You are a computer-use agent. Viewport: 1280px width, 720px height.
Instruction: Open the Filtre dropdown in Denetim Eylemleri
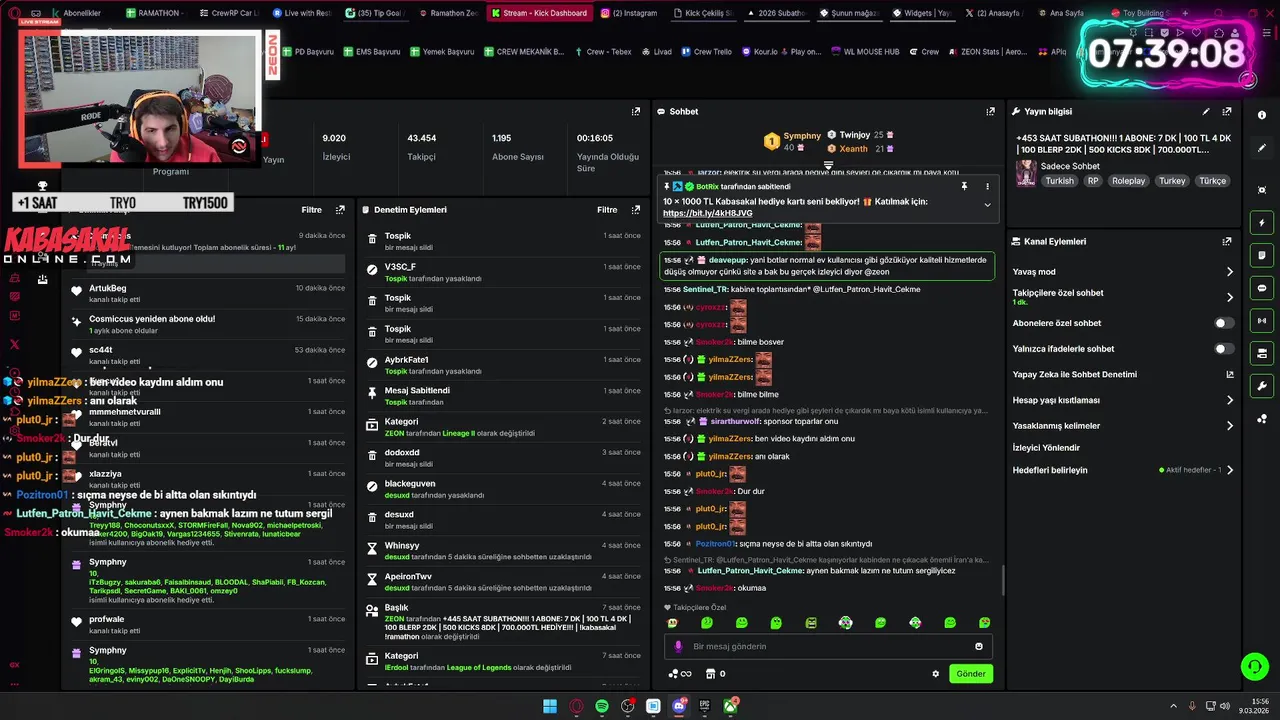[x=607, y=210]
